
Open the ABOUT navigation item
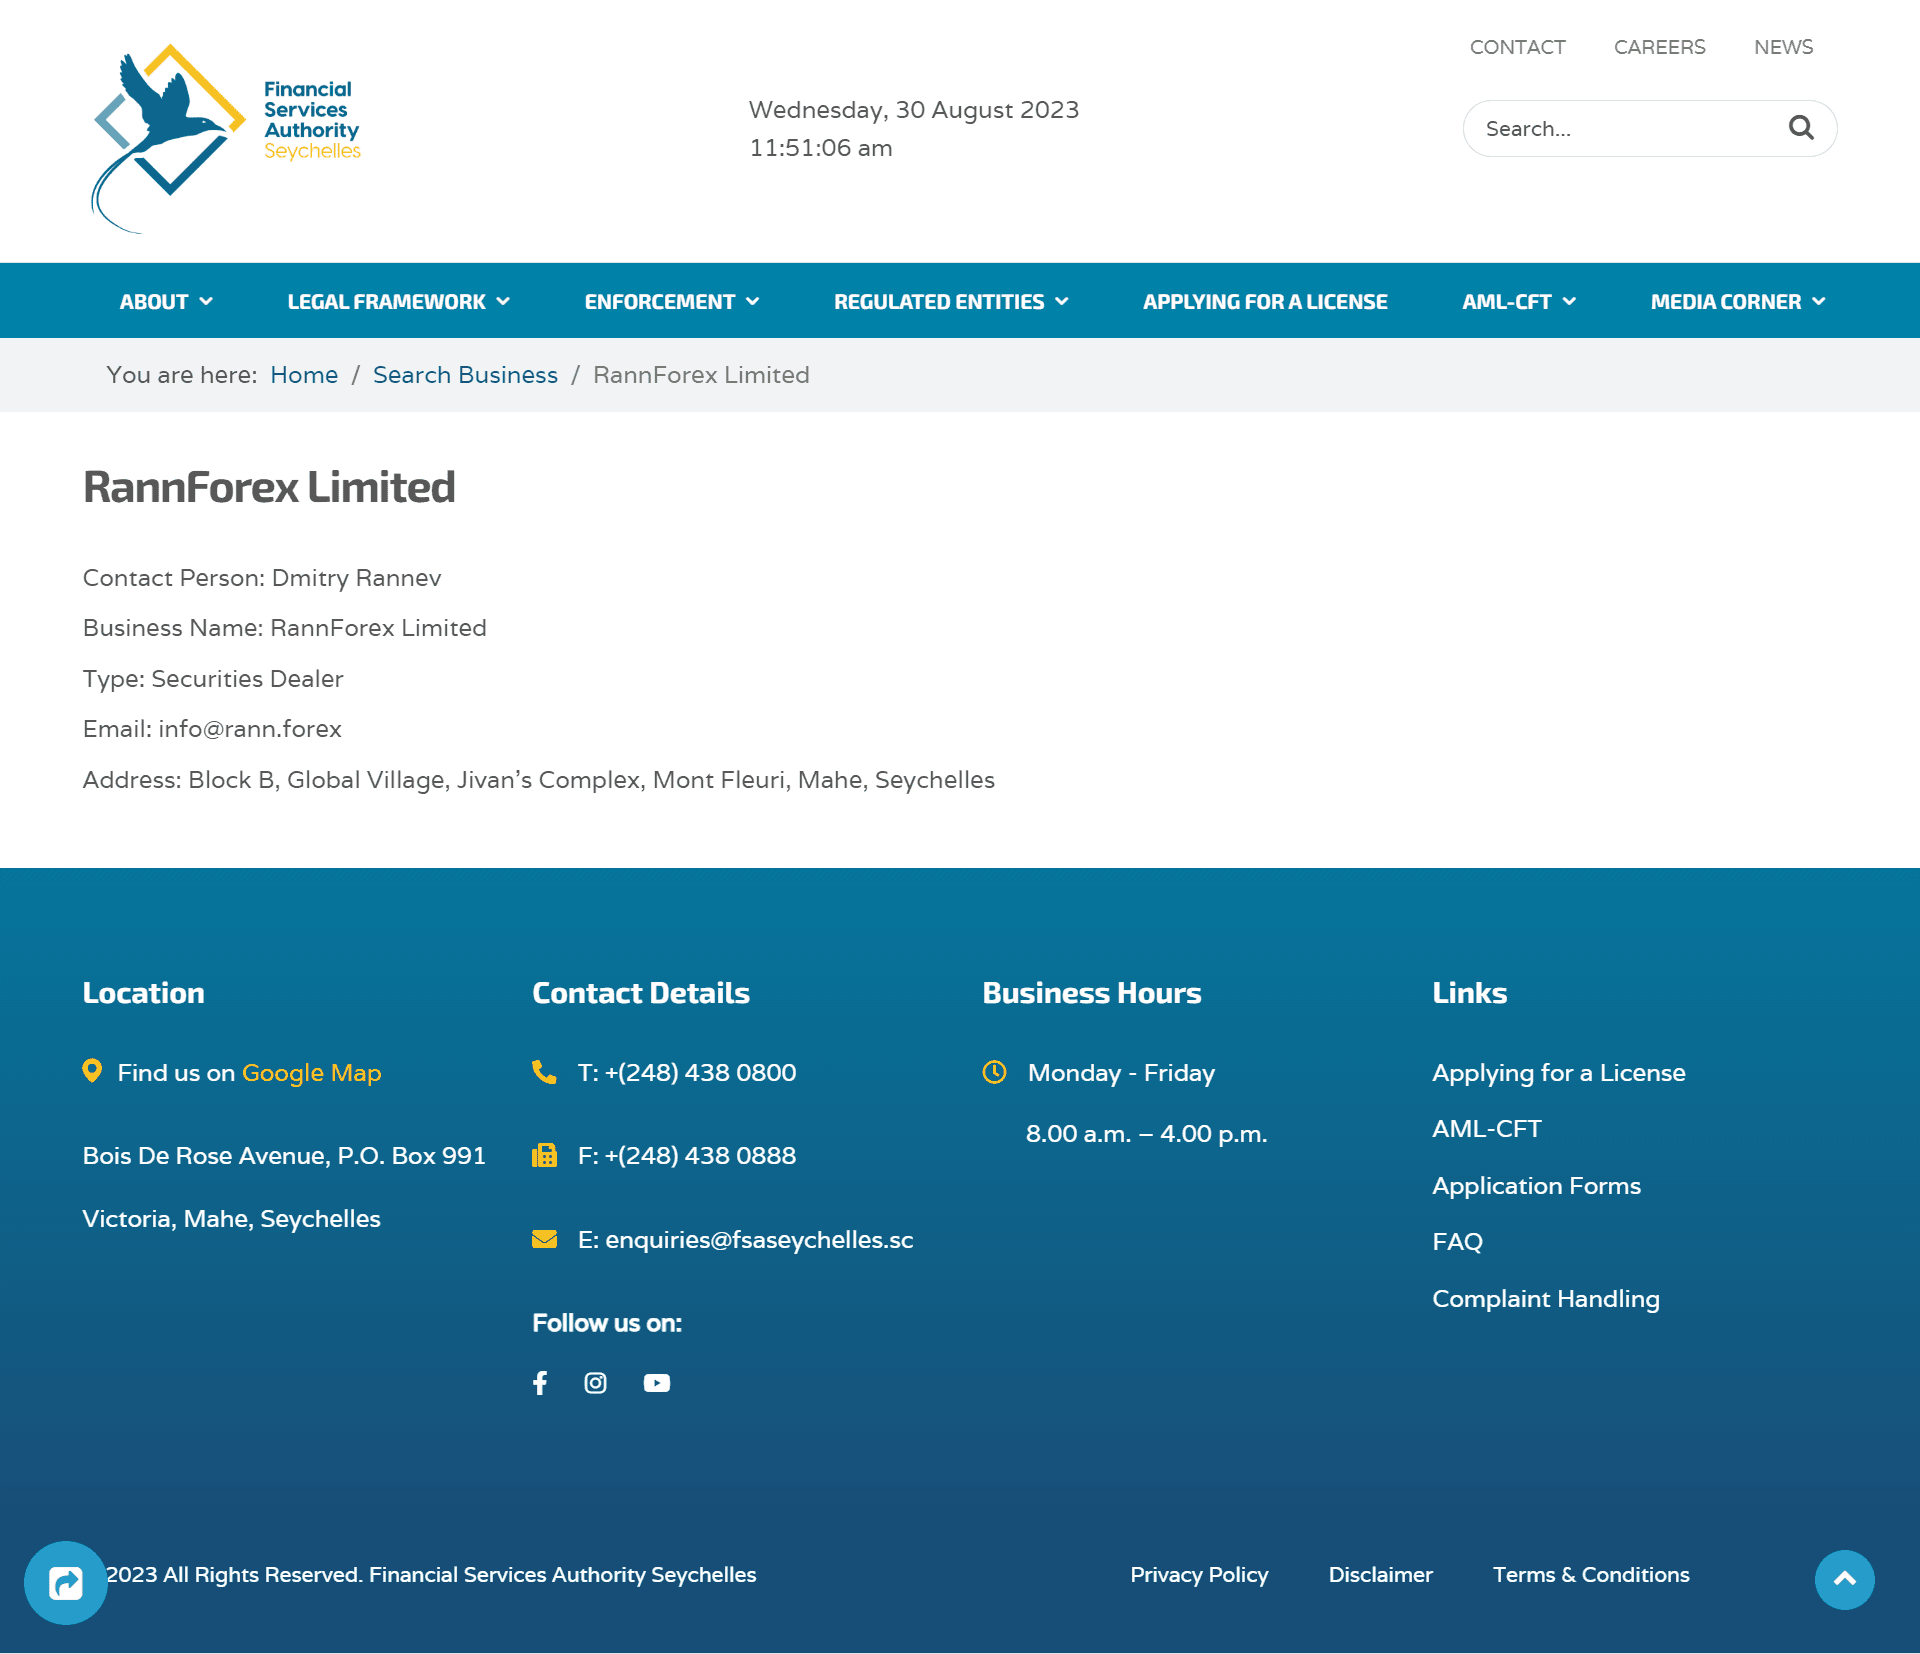(154, 301)
